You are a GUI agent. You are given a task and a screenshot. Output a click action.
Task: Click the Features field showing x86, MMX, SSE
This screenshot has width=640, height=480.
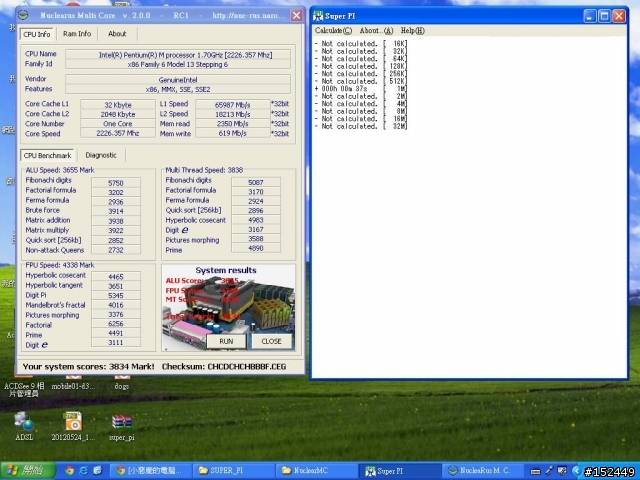[x=178, y=89]
